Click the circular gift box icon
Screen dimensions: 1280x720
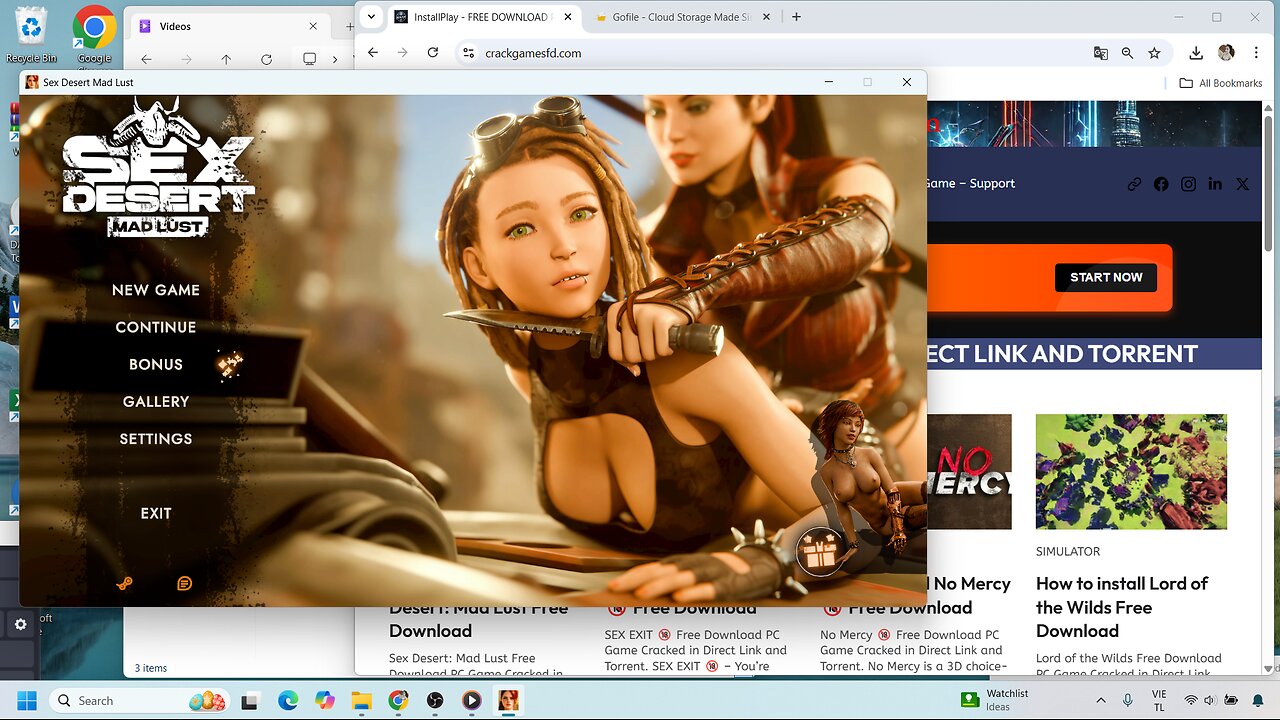point(820,551)
